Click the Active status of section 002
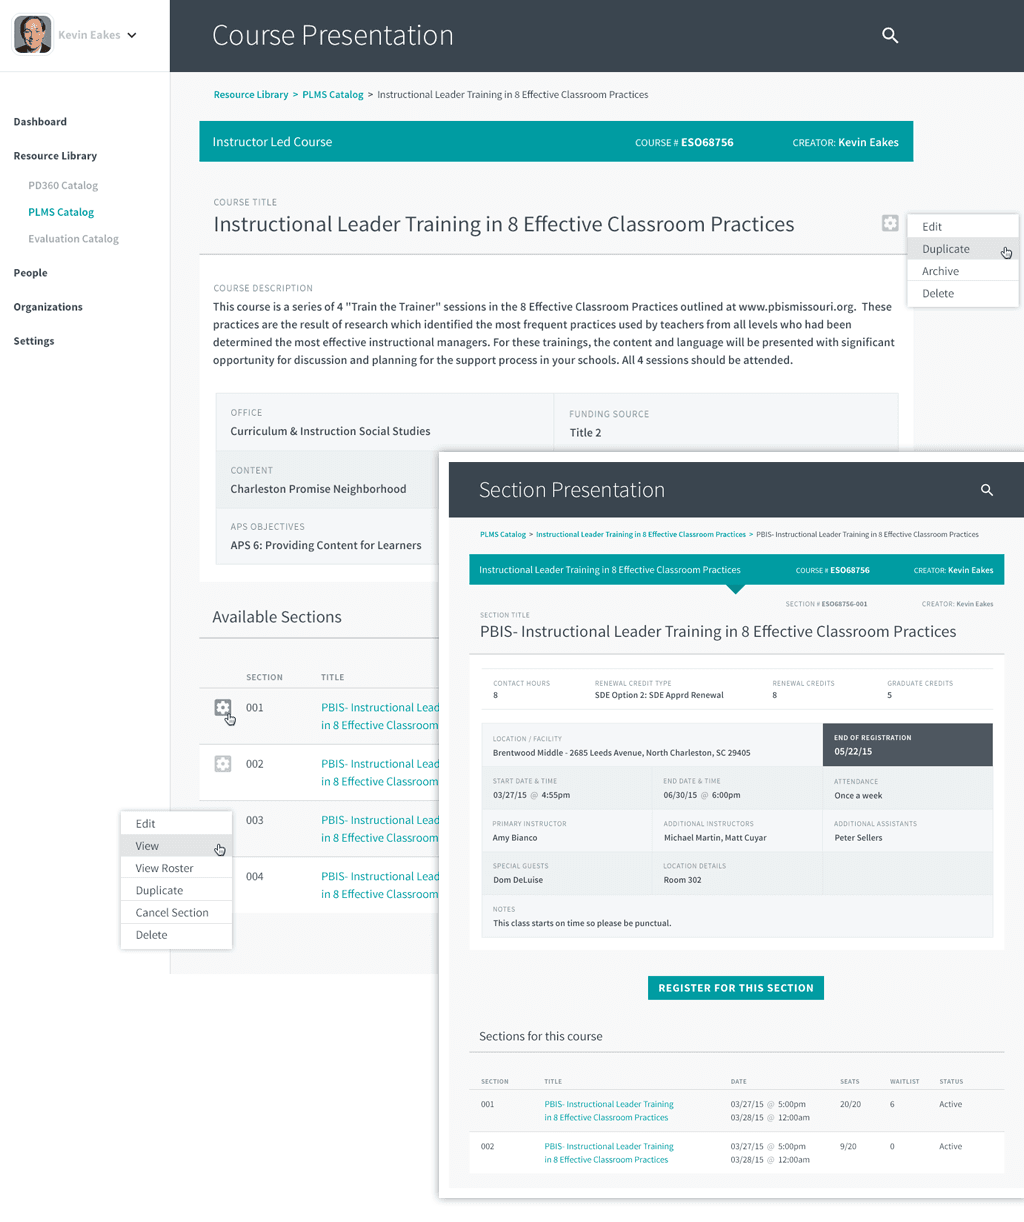This screenshot has height=1222, width=1024. [950, 1147]
